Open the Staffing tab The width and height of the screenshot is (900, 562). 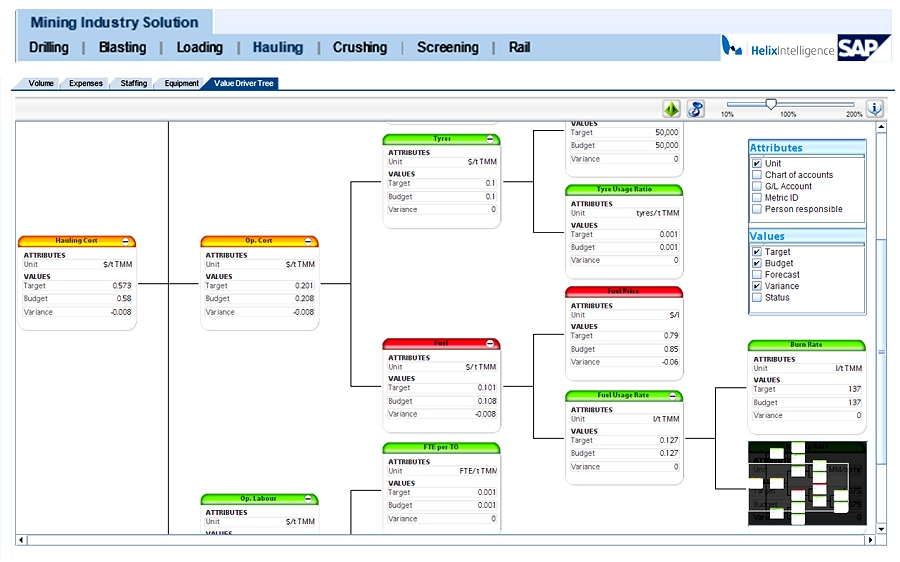133,83
